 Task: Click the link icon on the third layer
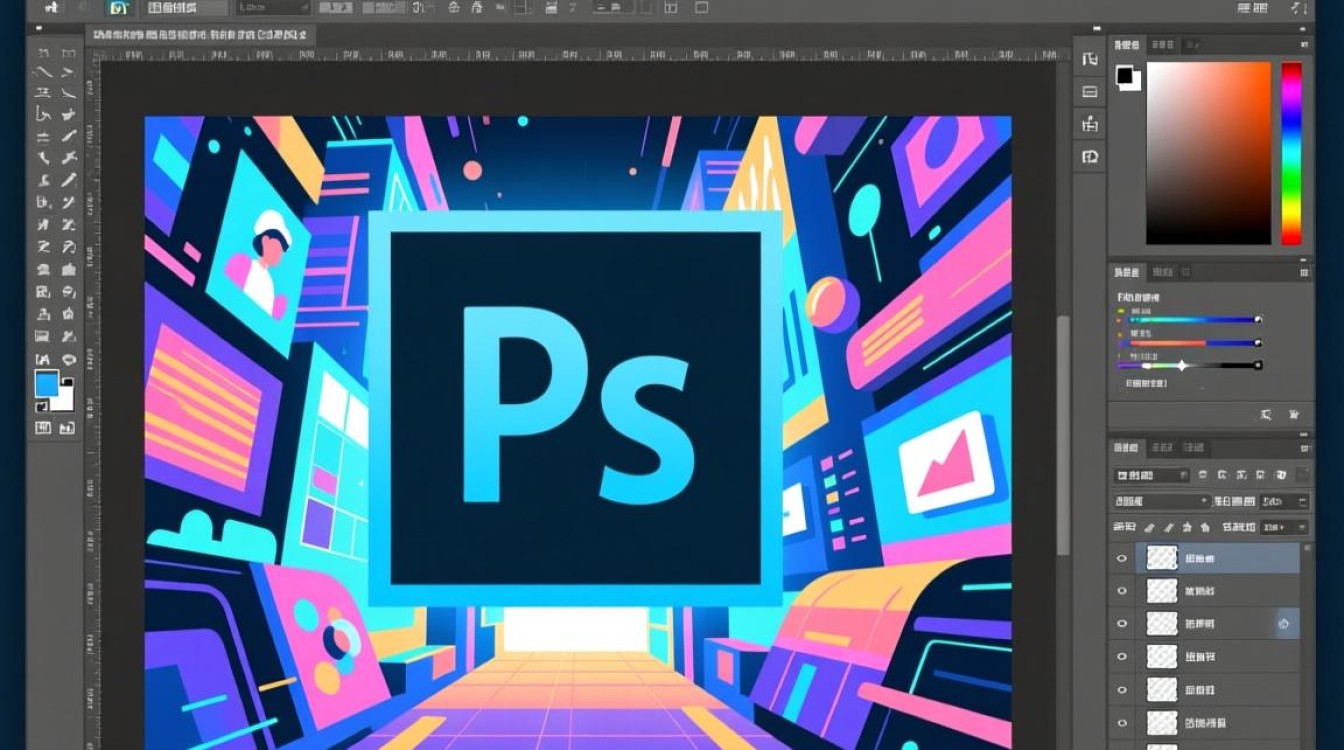[1283, 624]
